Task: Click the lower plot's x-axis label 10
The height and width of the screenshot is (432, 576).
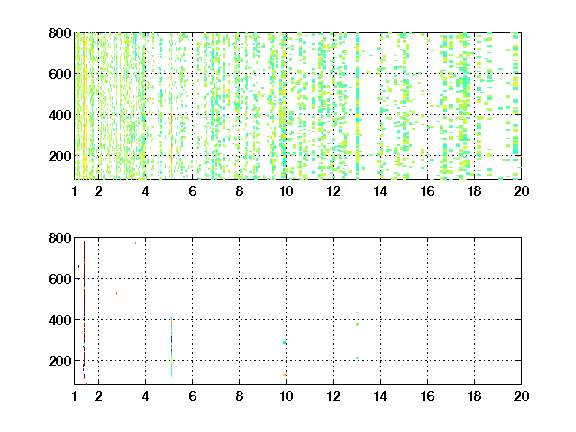Action: tap(287, 396)
